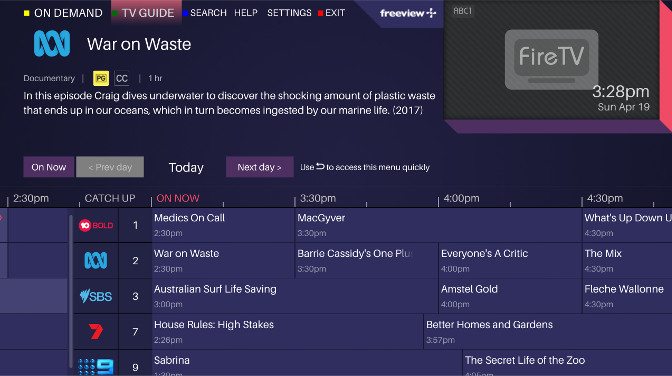Viewport: 672px width, 376px height.
Task: Click channel number 1
Action: point(135,225)
